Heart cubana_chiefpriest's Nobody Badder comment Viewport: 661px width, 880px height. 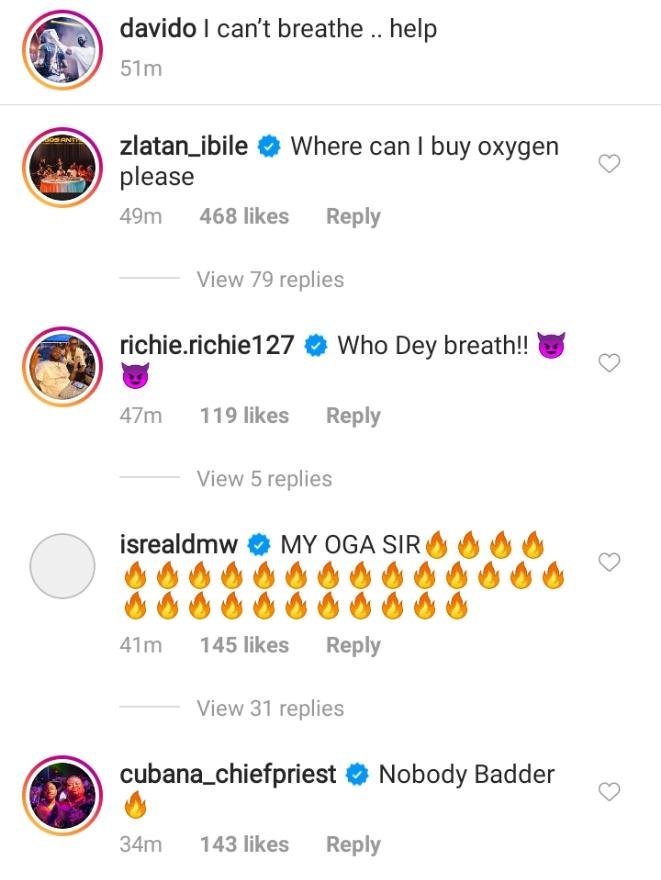609,792
